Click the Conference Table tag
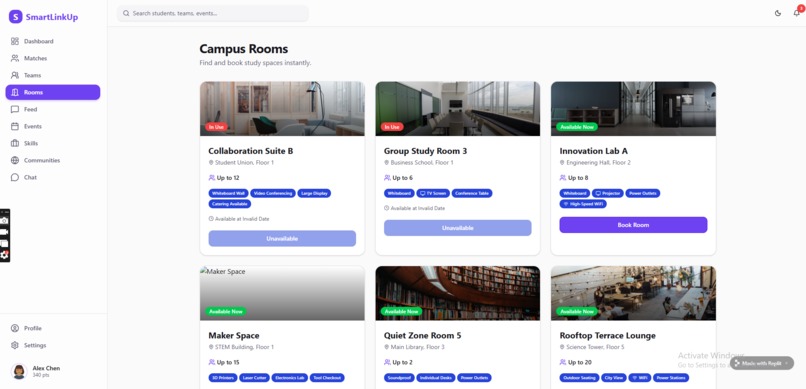The width and height of the screenshot is (806, 389). pos(472,193)
